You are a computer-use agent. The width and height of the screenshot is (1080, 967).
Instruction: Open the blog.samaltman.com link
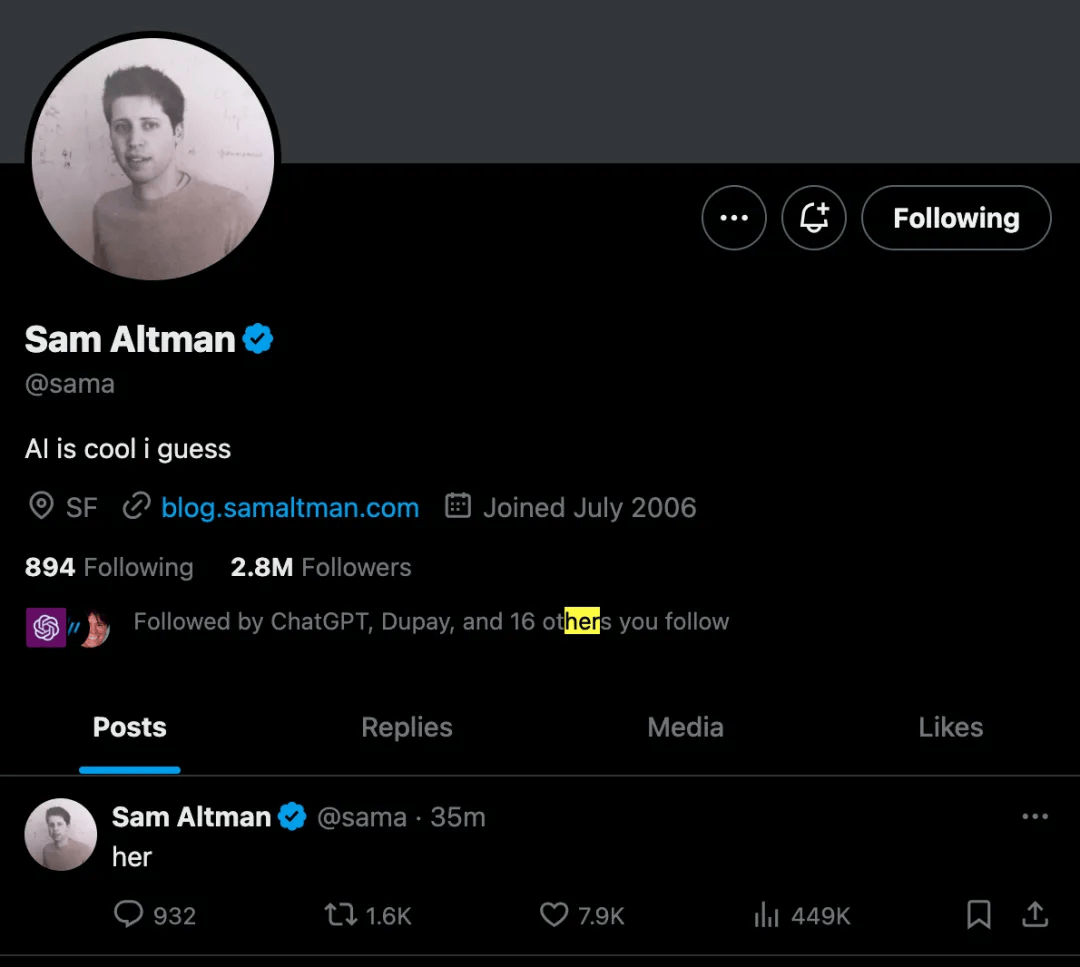pyautogui.click(x=290, y=507)
